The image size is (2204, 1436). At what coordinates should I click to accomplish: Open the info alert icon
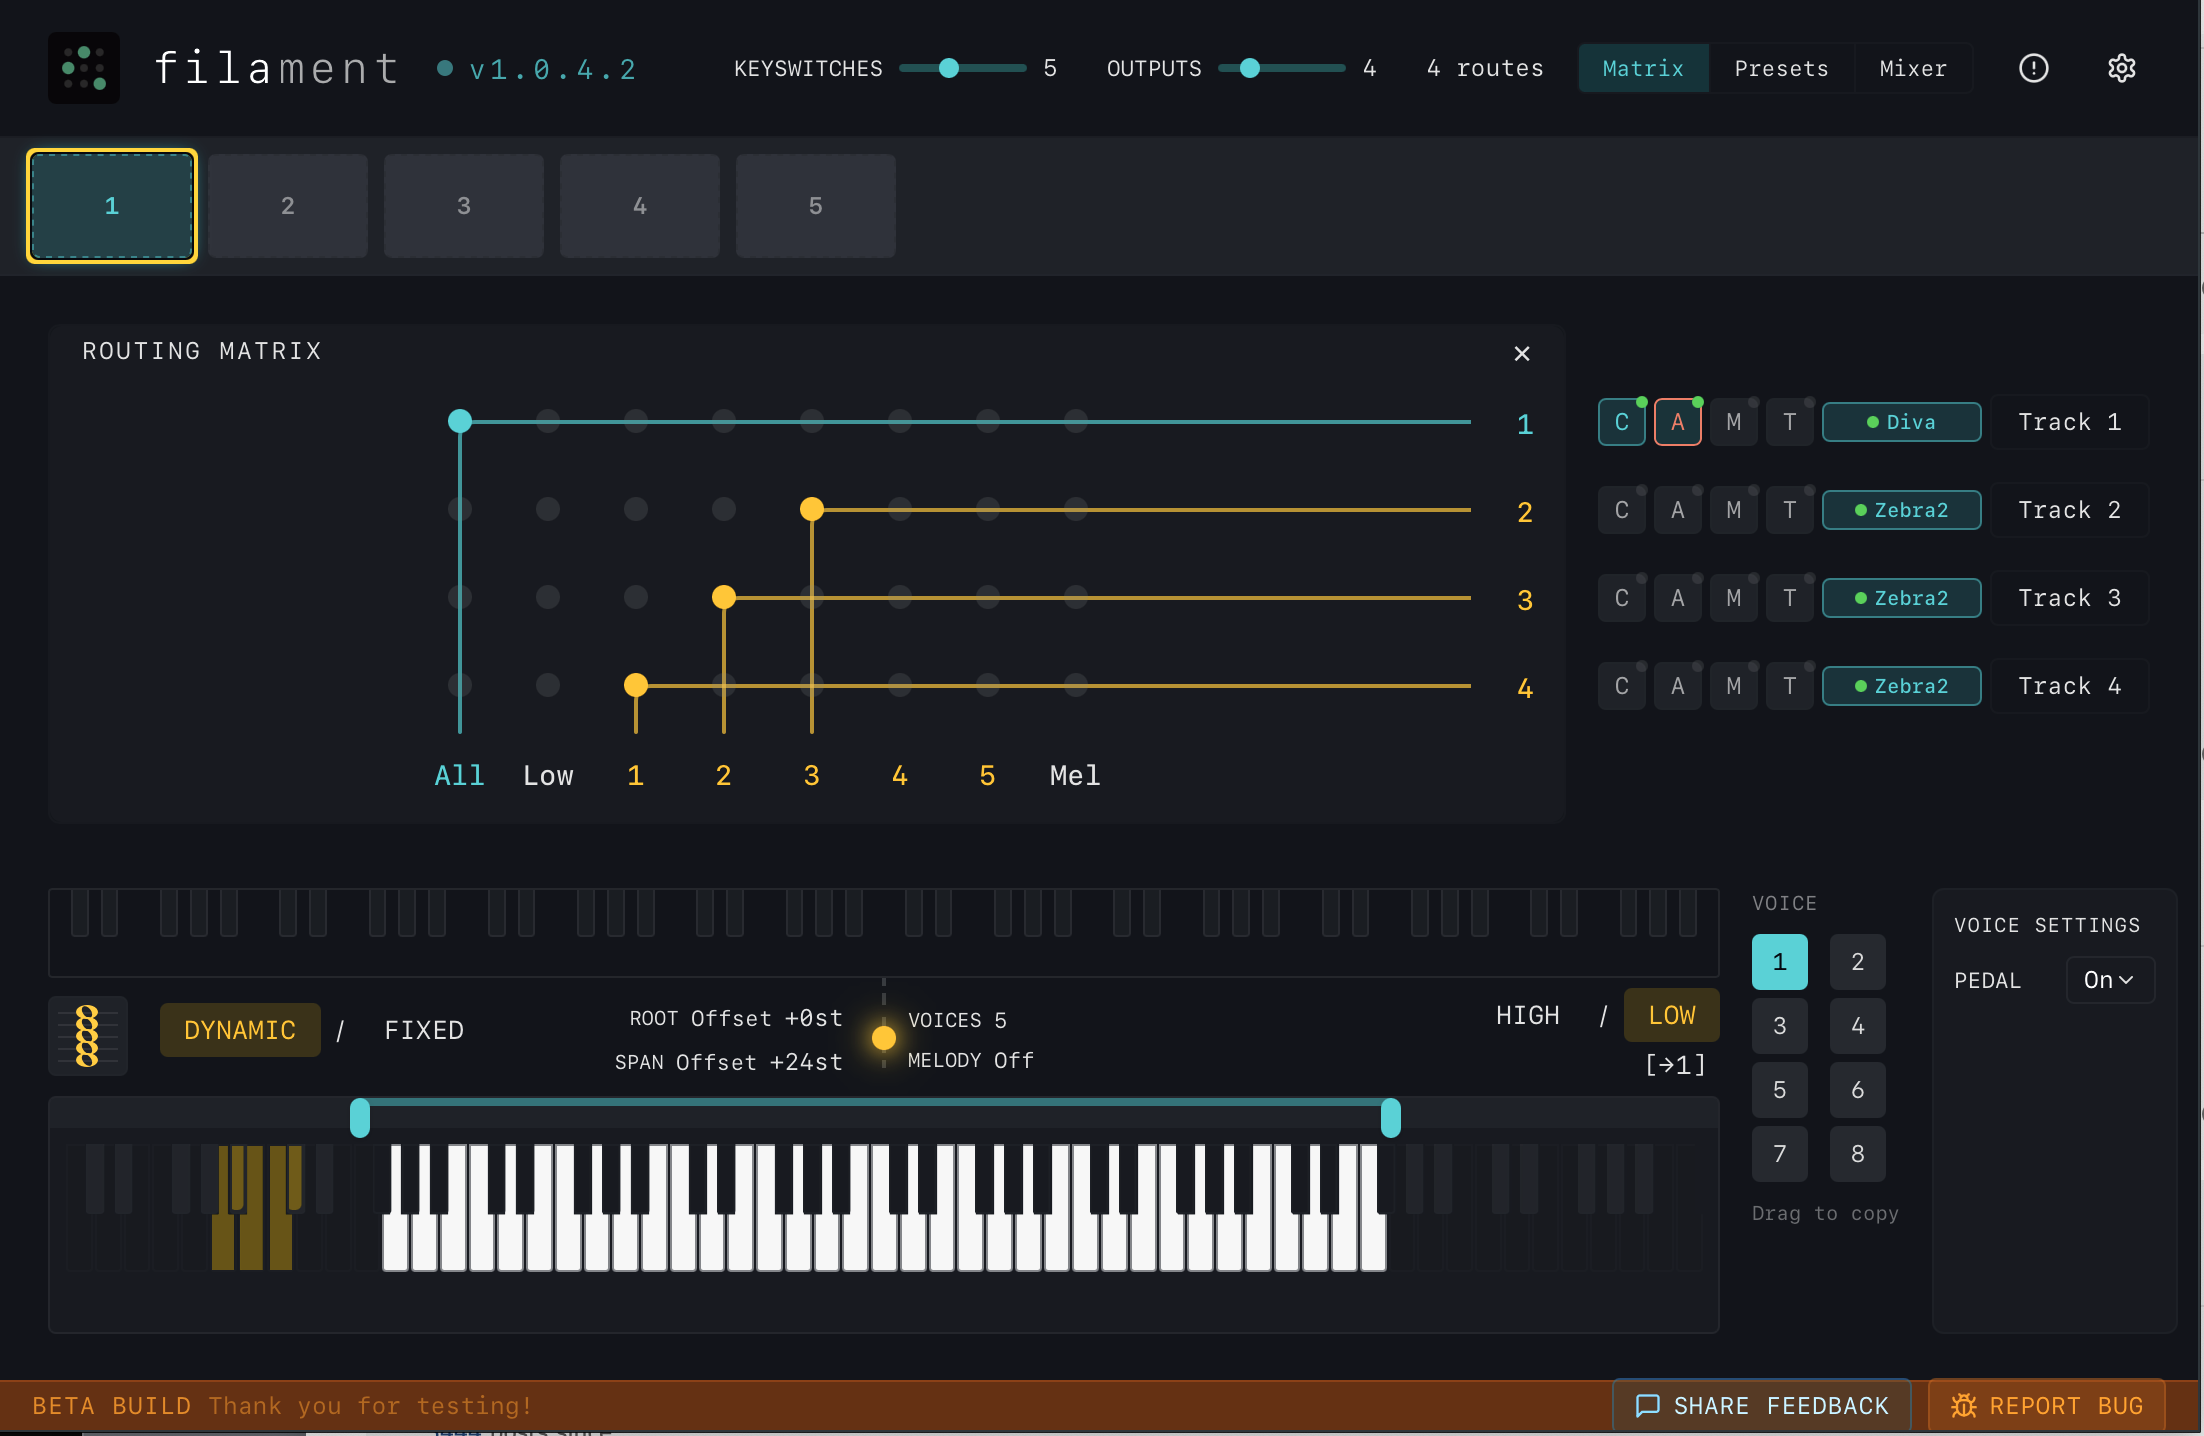[x=2033, y=68]
